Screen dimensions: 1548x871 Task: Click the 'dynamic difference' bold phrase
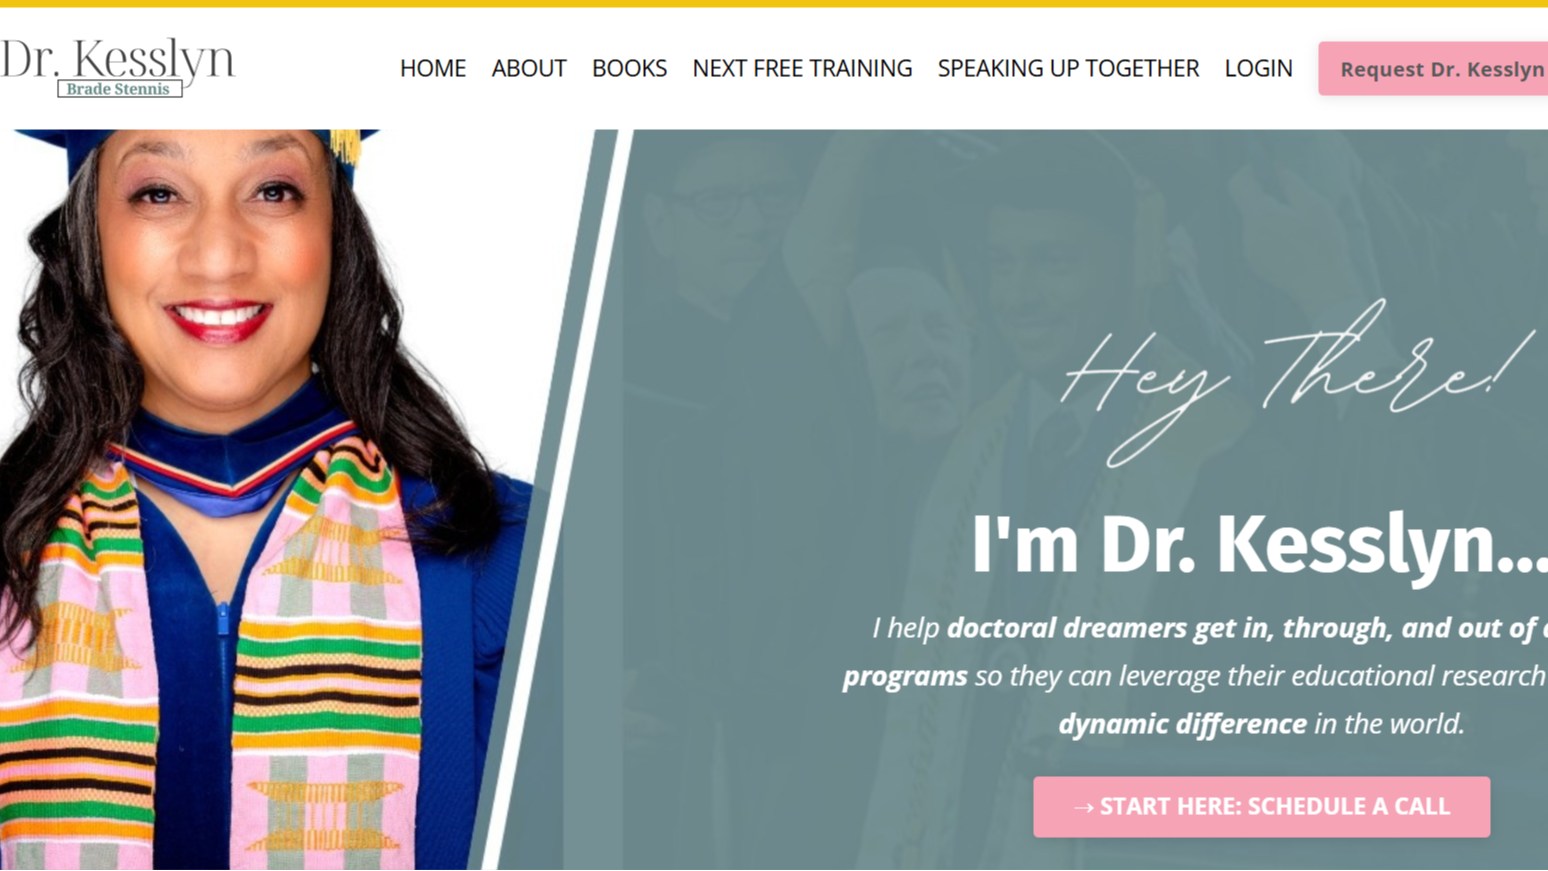(x=1182, y=724)
